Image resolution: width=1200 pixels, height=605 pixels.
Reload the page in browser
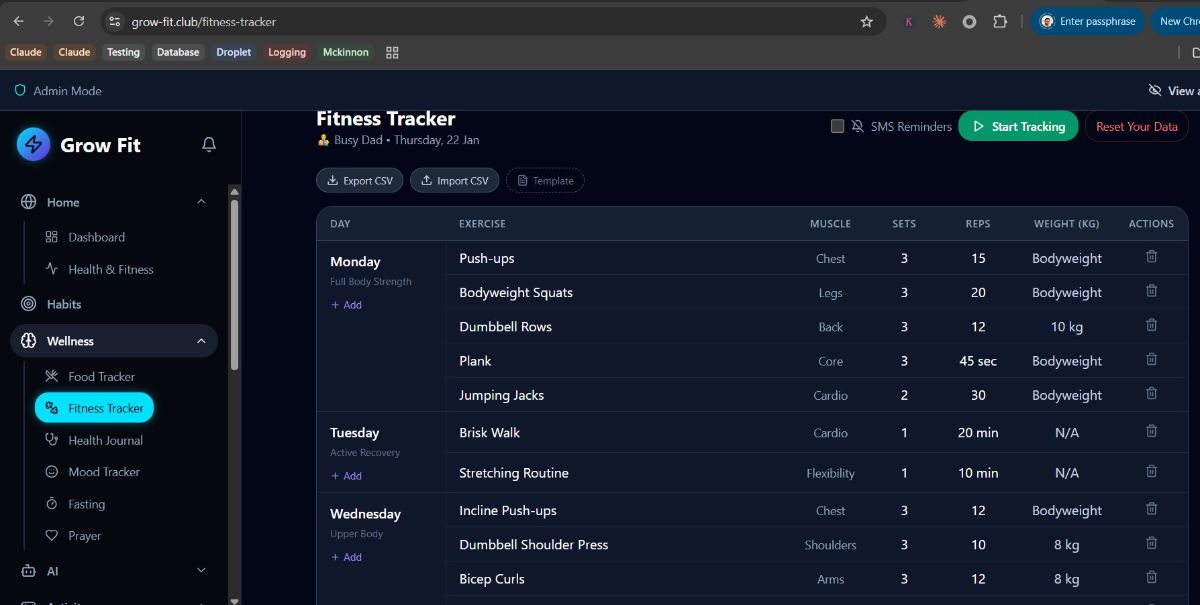79,21
